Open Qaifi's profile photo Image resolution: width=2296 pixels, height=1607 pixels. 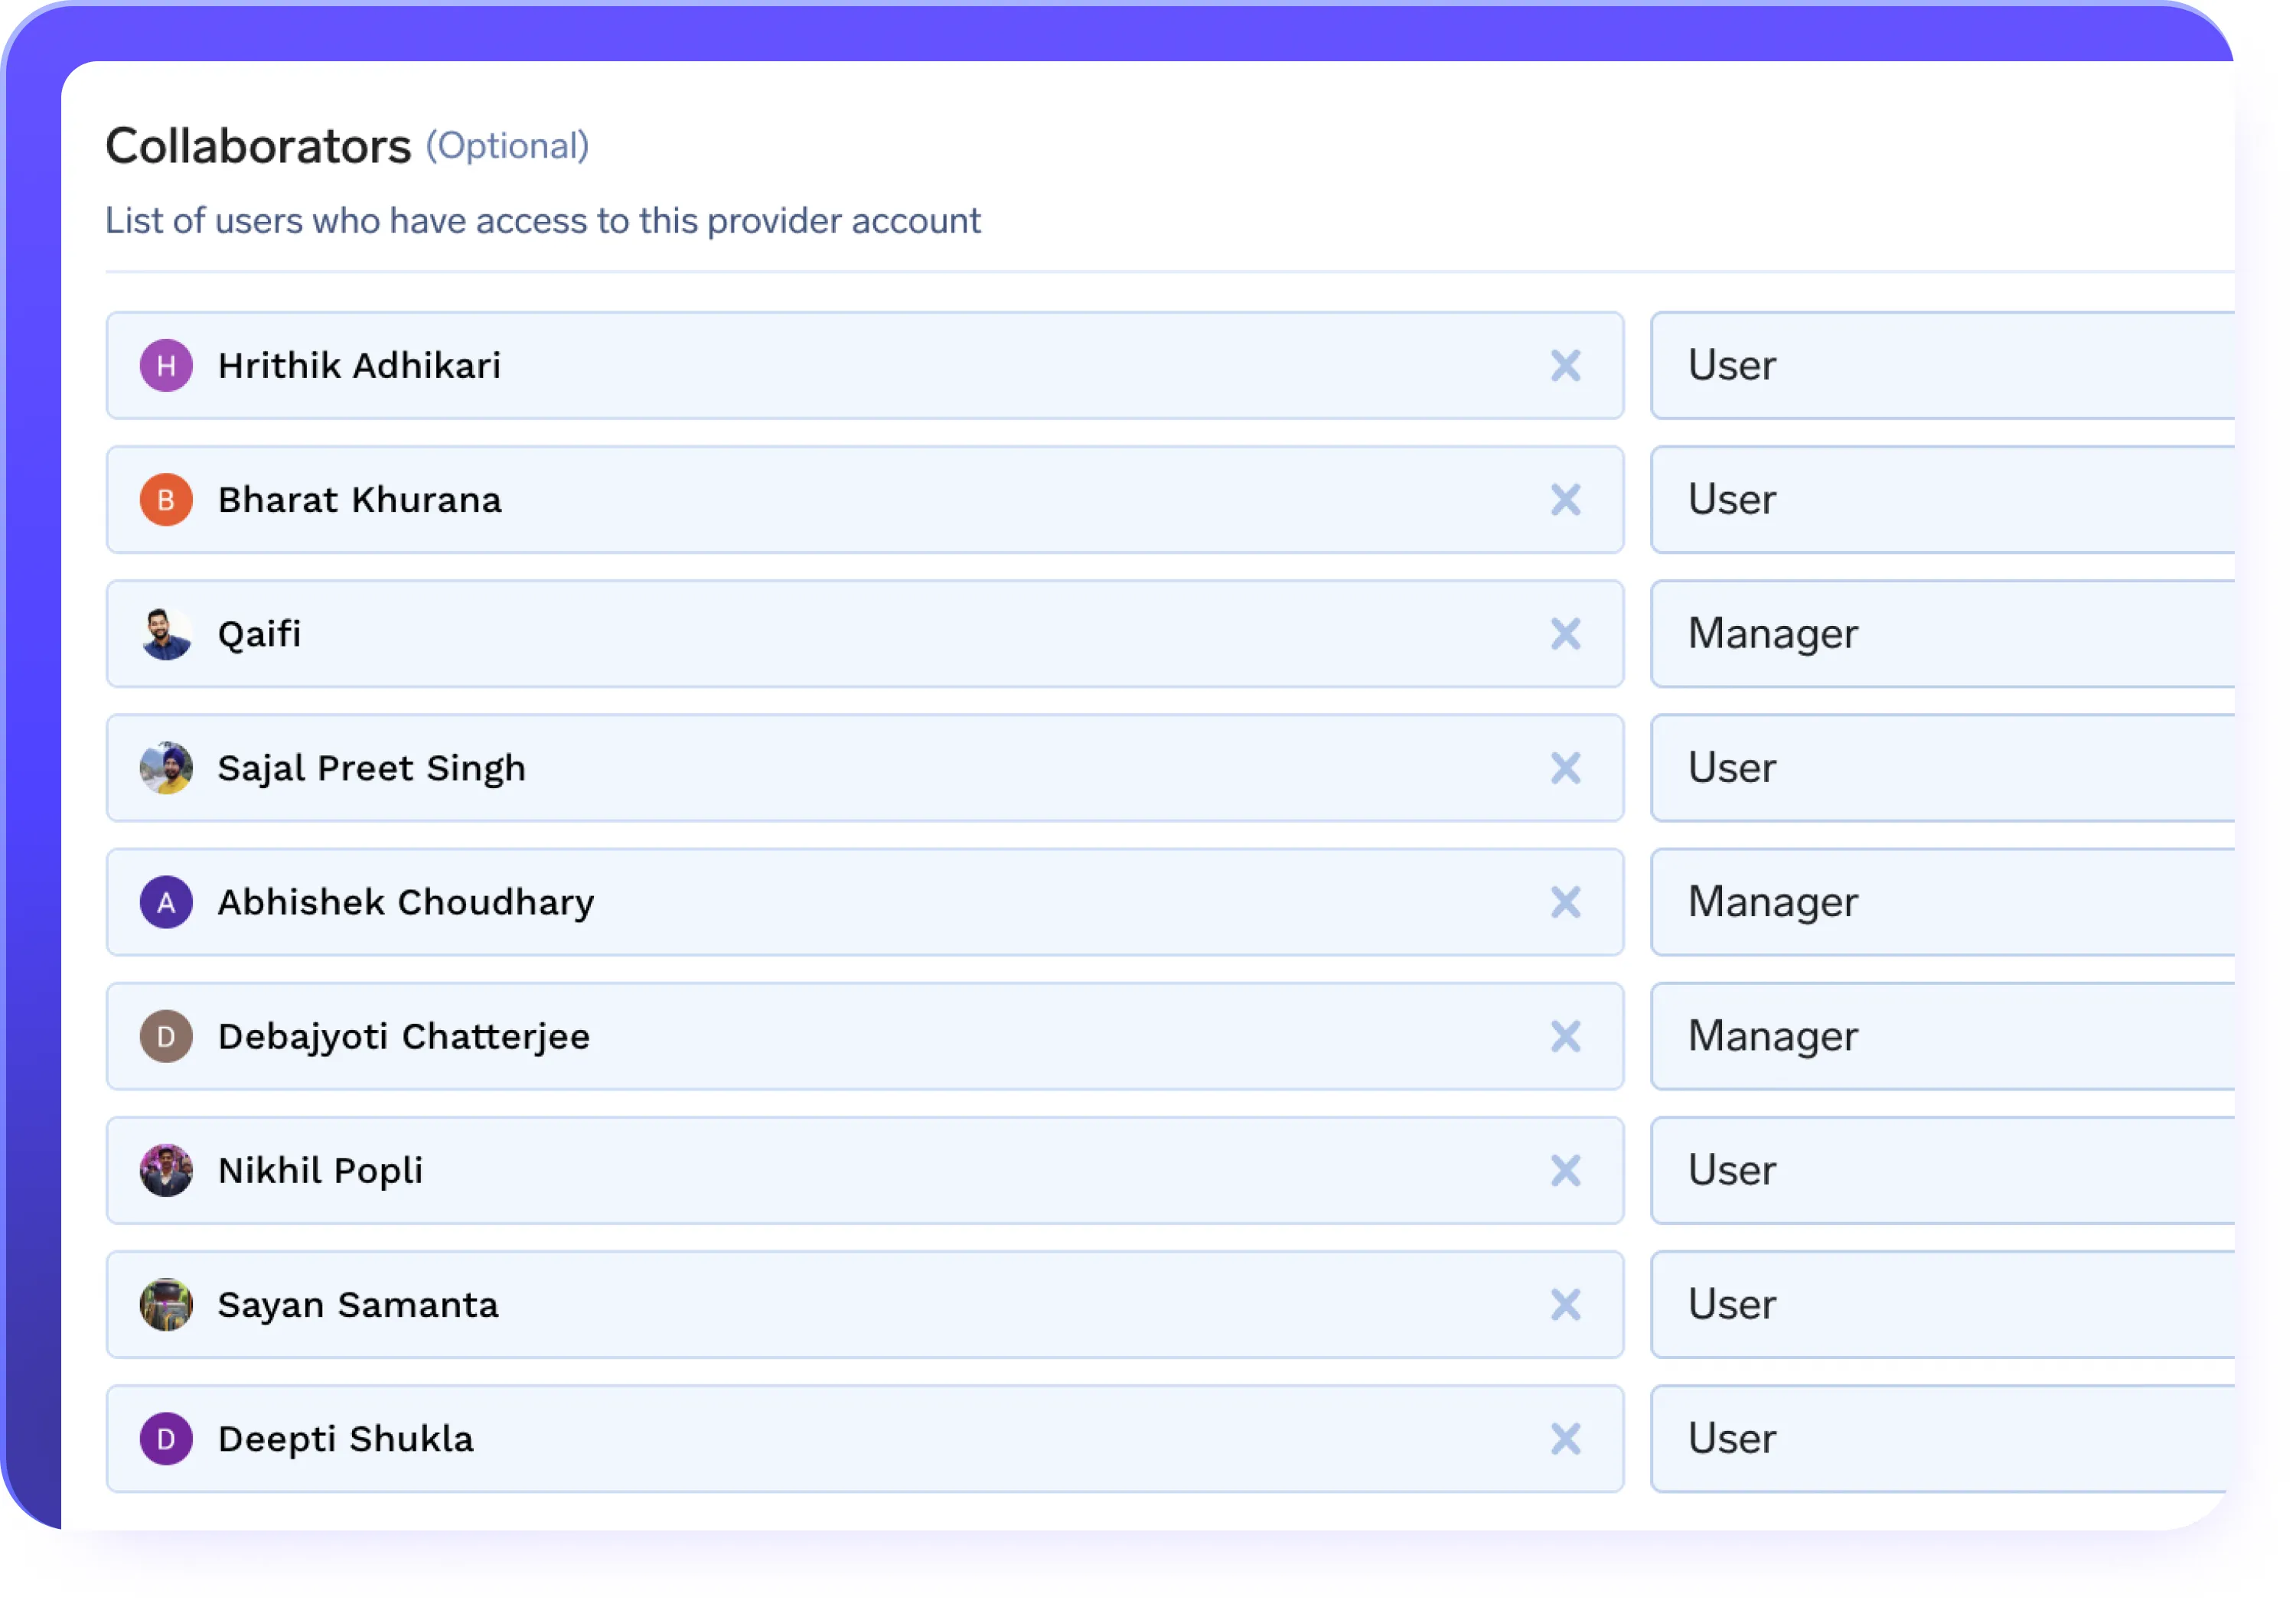click(x=165, y=634)
